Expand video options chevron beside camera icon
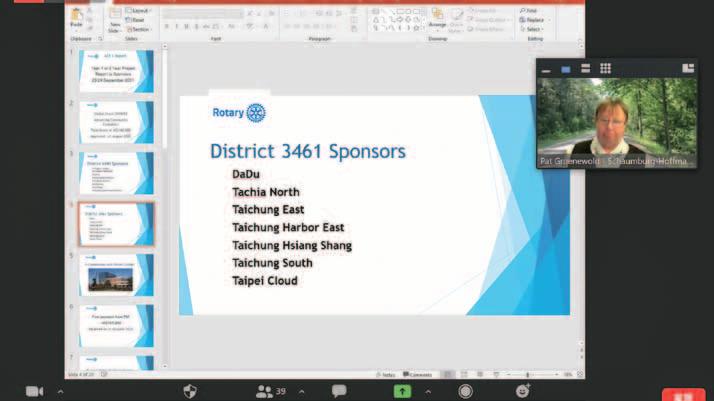Viewport: 714px width, 401px height. click(x=60, y=391)
